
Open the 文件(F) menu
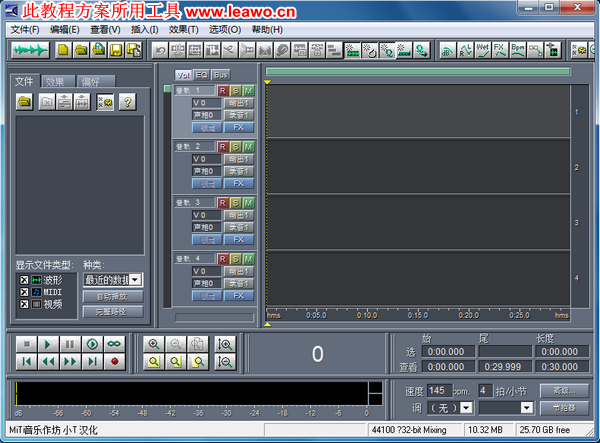click(25, 30)
